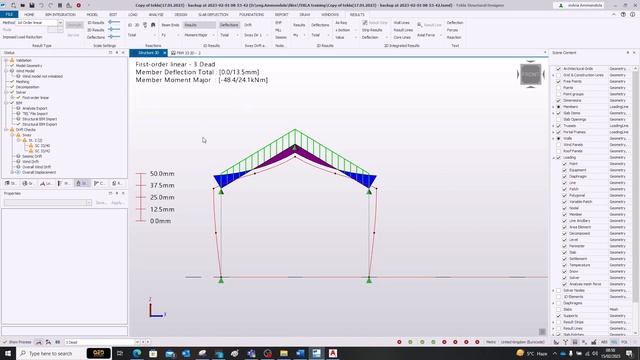640x360 pixels.
Task: Click the first red status indicator in status bar
Action: tap(399, 342)
